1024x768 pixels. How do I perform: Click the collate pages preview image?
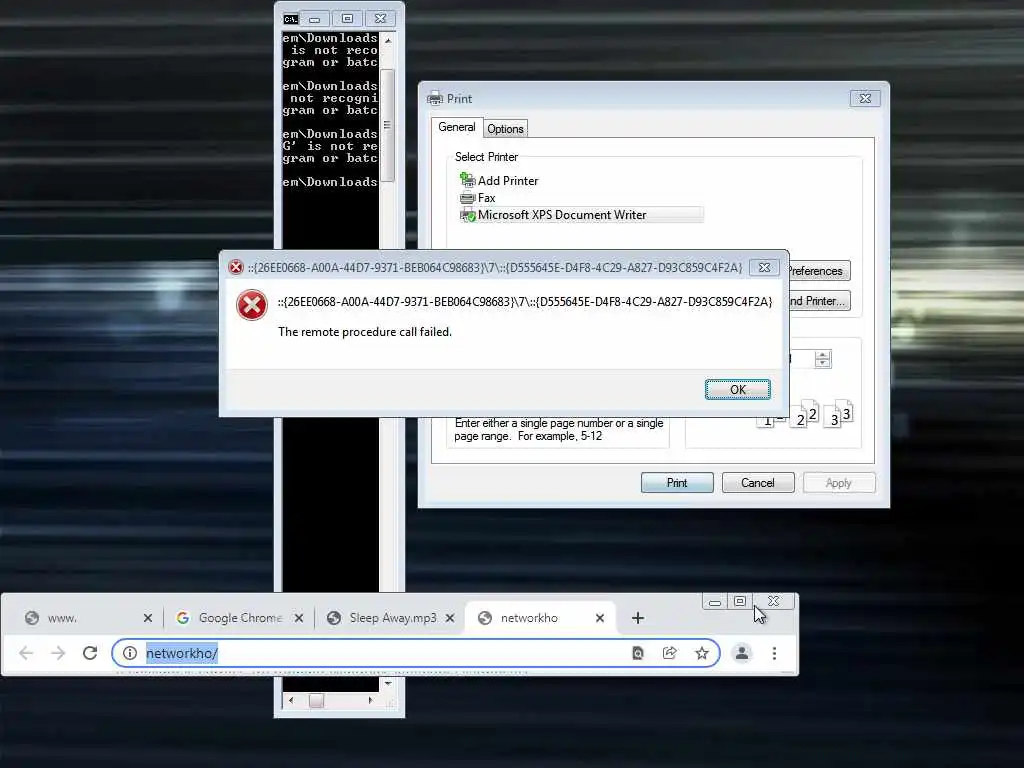tap(805, 414)
